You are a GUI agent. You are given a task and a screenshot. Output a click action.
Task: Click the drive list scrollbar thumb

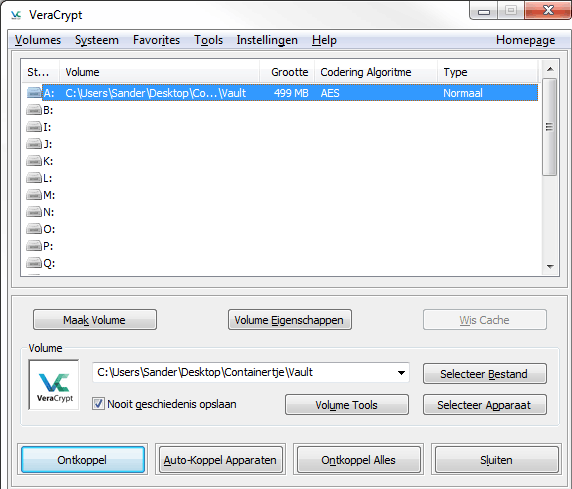pos(549,127)
